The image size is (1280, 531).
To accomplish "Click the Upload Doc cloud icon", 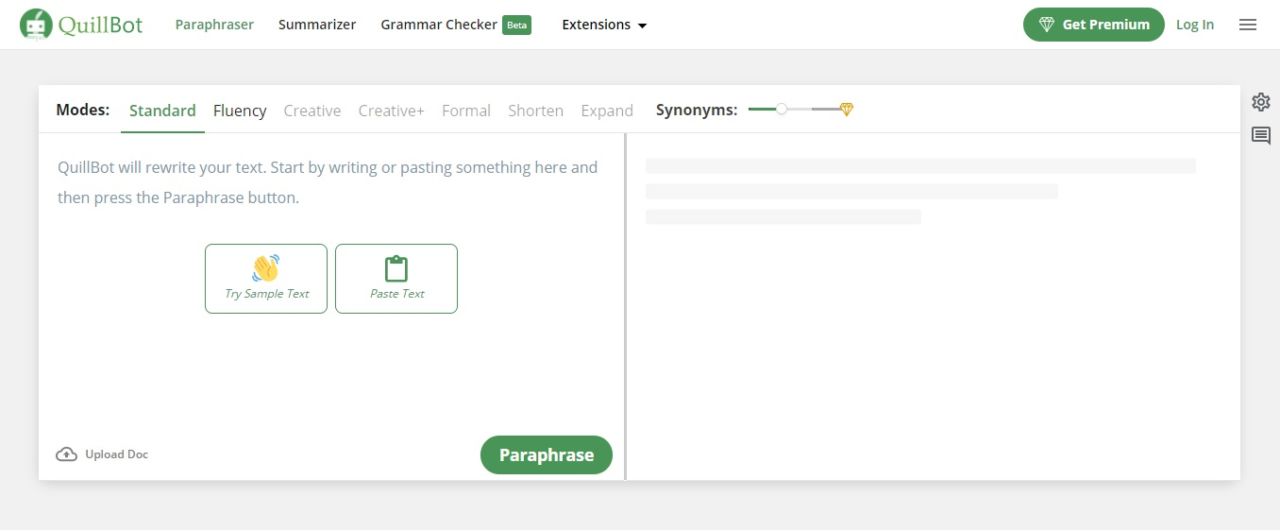I will pyautogui.click(x=67, y=455).
